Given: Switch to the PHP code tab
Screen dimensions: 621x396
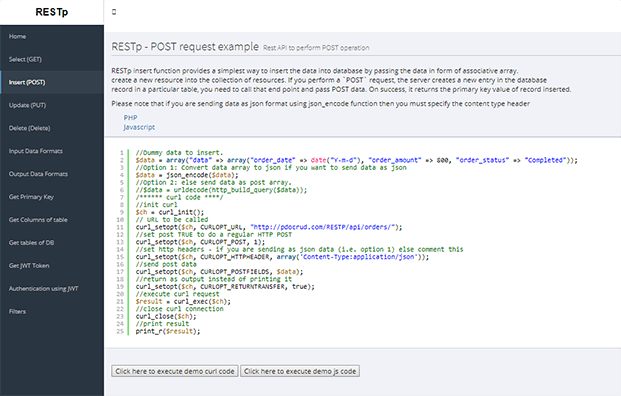Looking at the screenshot, I should pos(130,118).
